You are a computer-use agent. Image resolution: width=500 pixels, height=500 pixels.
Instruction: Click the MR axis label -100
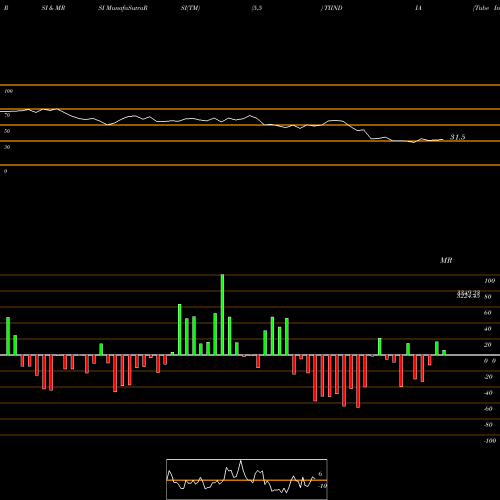pyautogui.click(x=490, y=441)
